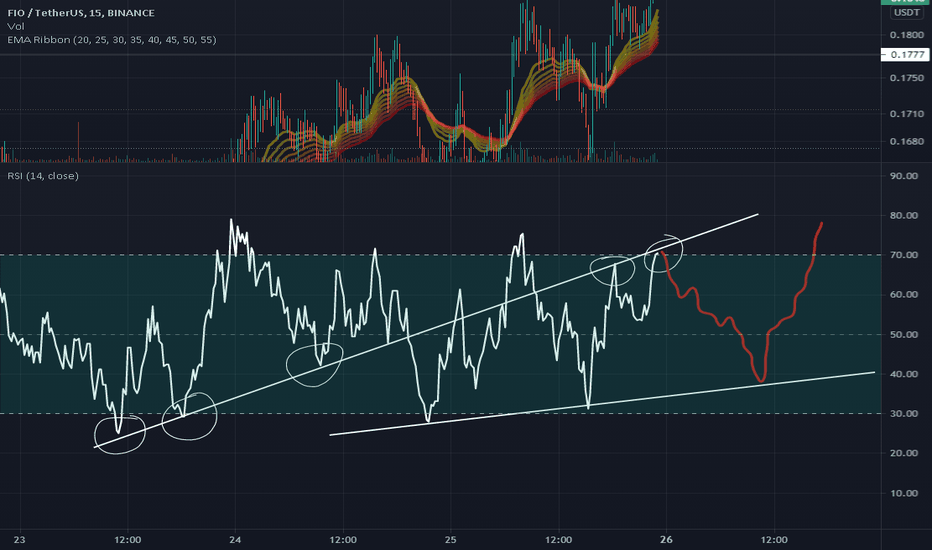Select the Vol indicator label
The image size is (932, 550).
tap(15, 26)
